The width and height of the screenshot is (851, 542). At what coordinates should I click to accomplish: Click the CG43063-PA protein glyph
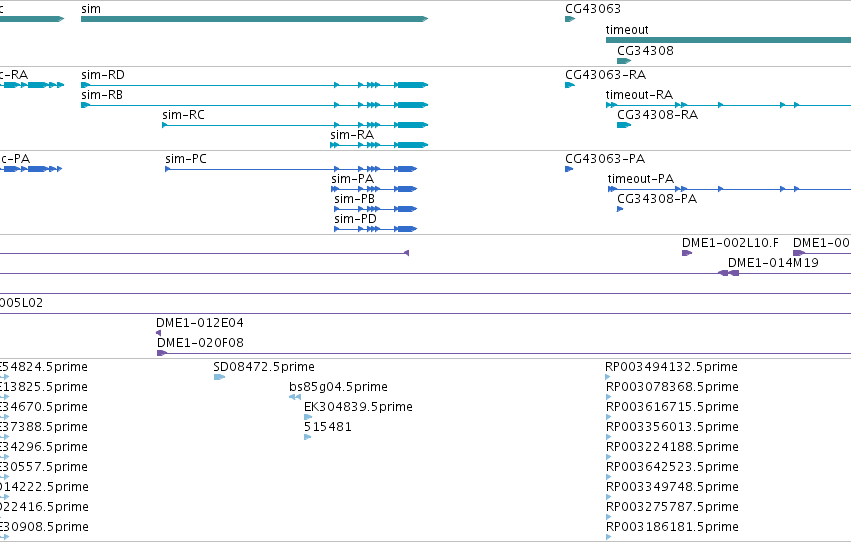pos(569,169)
